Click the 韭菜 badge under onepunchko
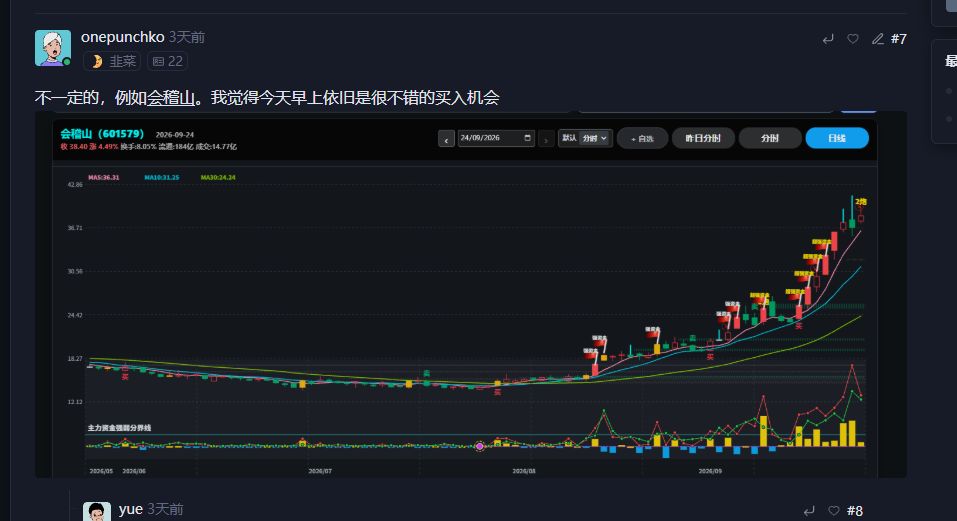 click(112, 61)
